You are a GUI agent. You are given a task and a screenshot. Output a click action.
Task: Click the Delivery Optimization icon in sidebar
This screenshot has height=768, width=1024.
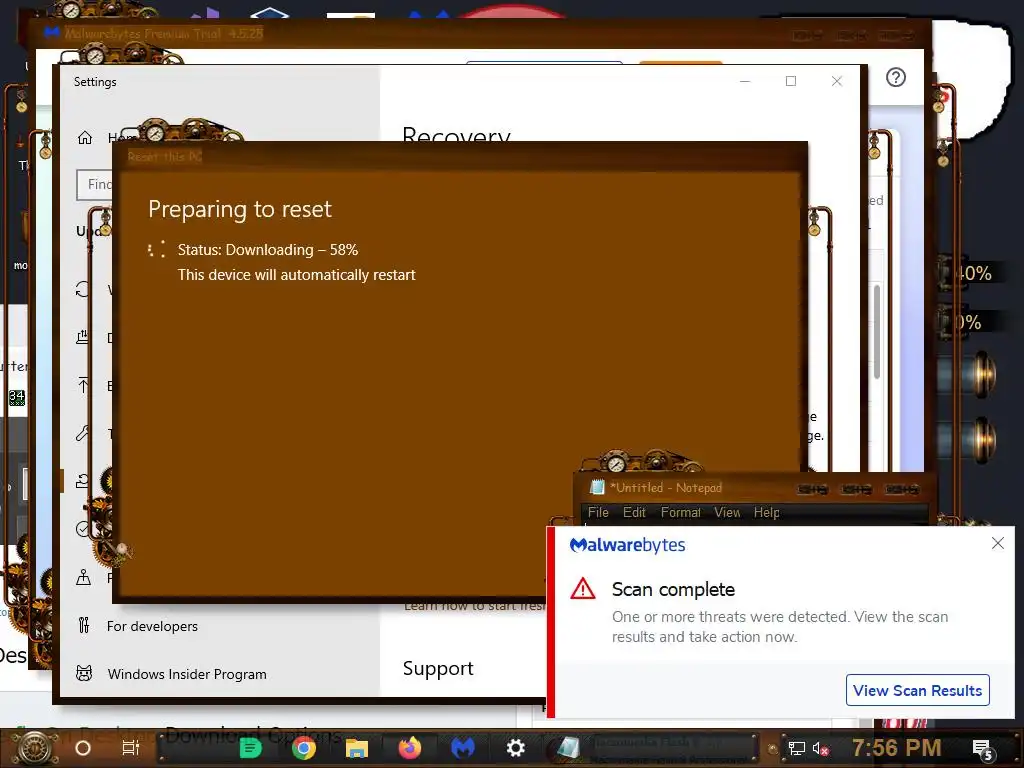click(x=83, y=337)
